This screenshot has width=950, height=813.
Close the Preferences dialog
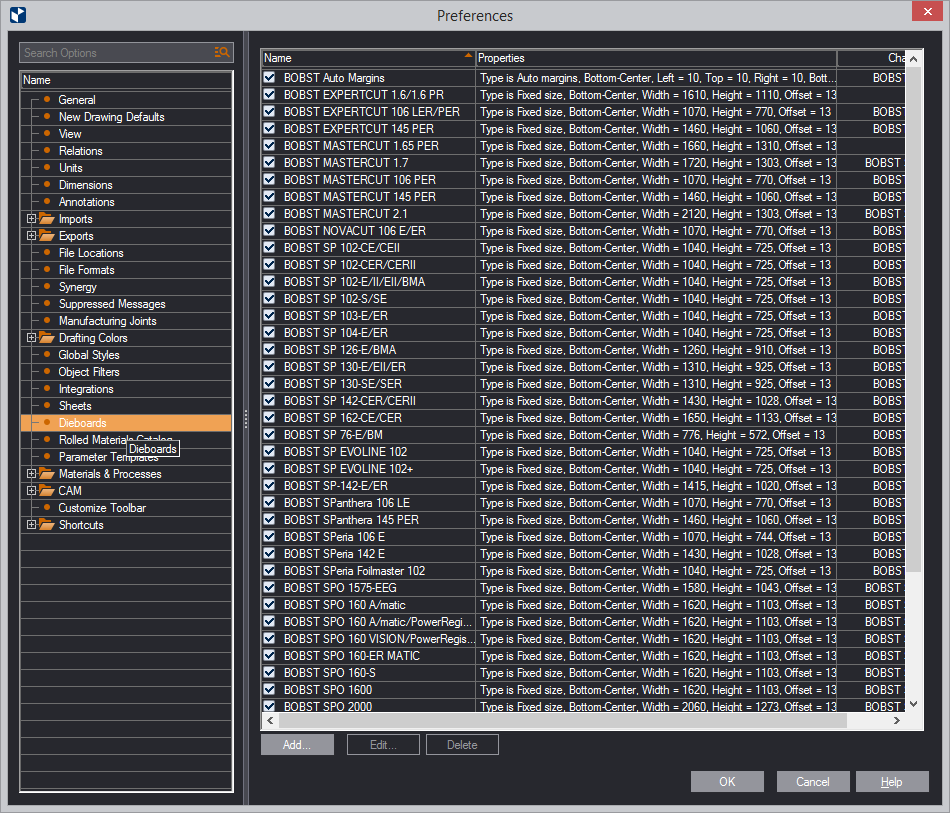(928, 12)
